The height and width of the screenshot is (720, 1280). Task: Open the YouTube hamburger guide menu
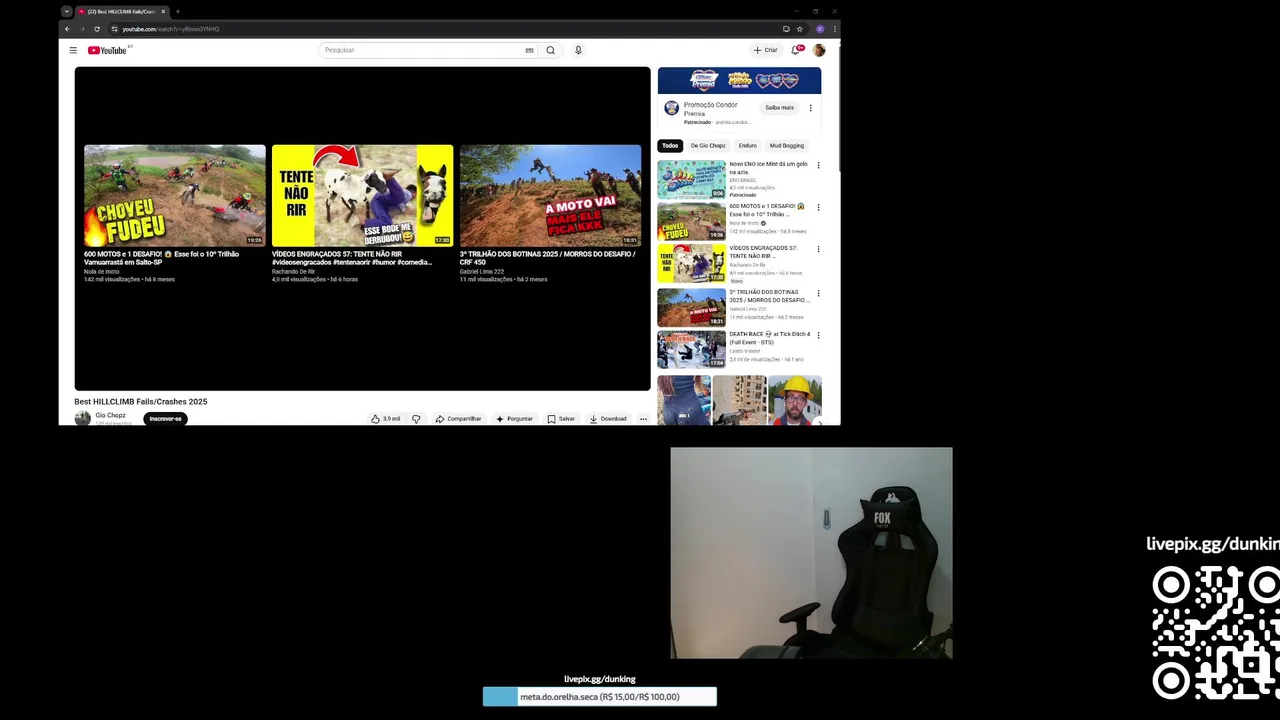tap(73, 50)
